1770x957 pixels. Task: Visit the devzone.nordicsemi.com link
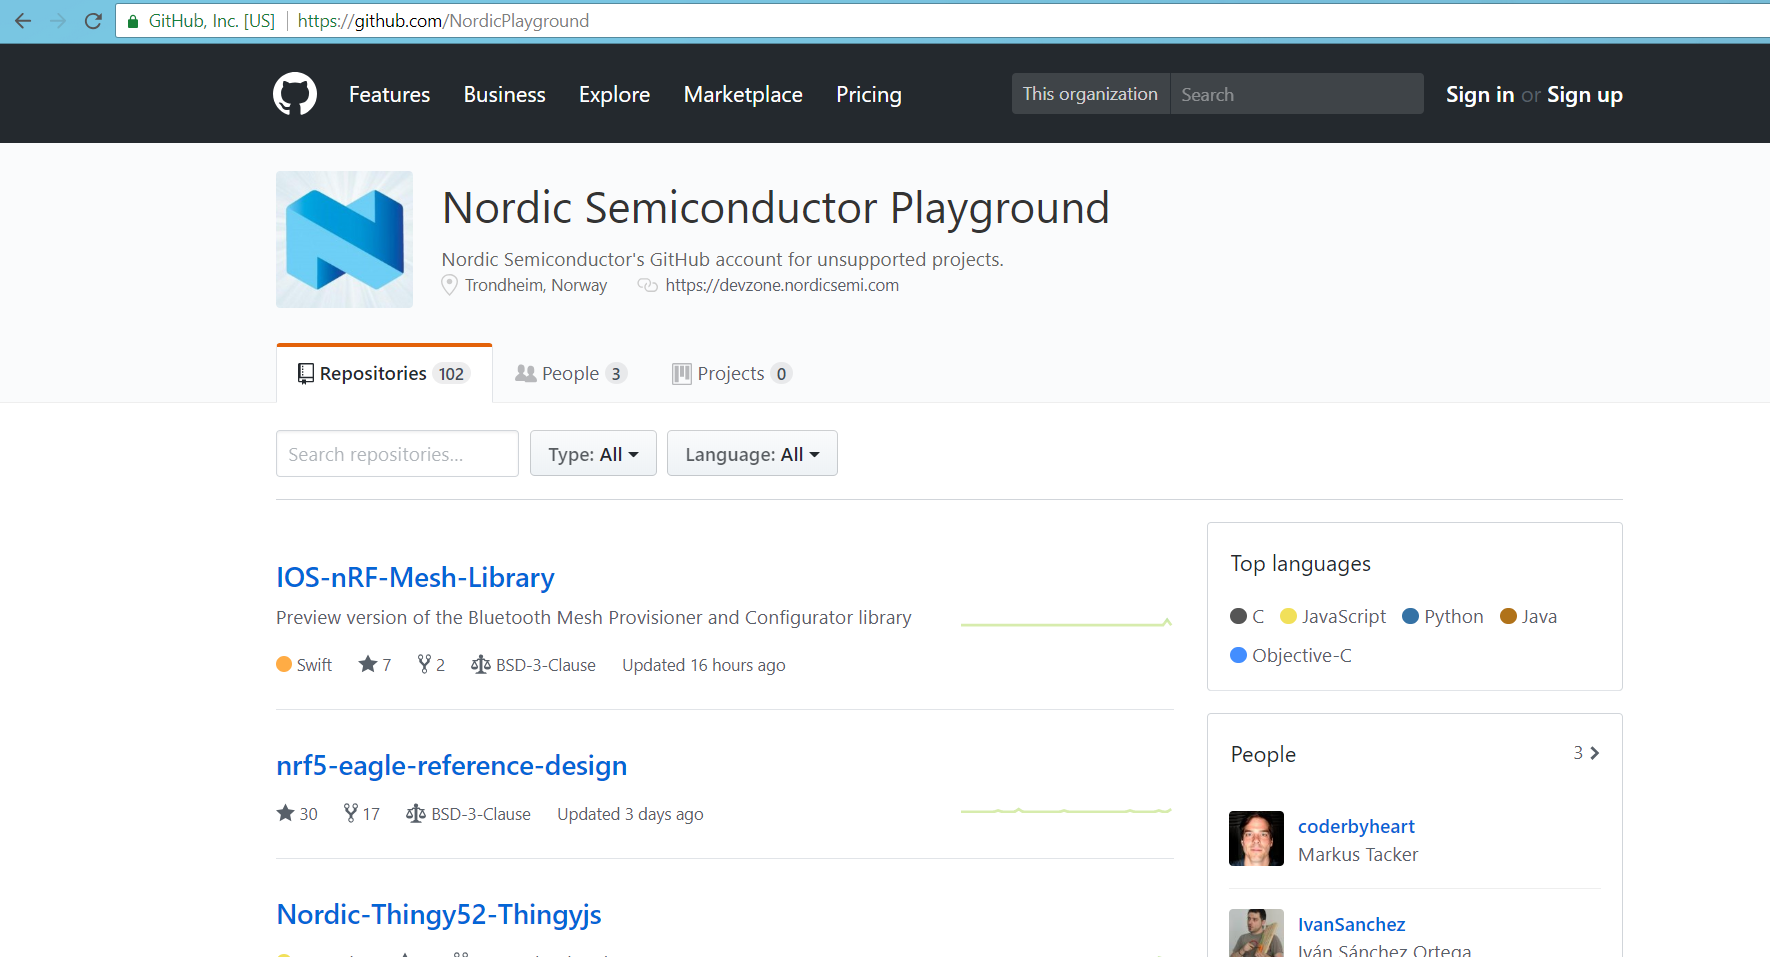[x=782, y=285]
